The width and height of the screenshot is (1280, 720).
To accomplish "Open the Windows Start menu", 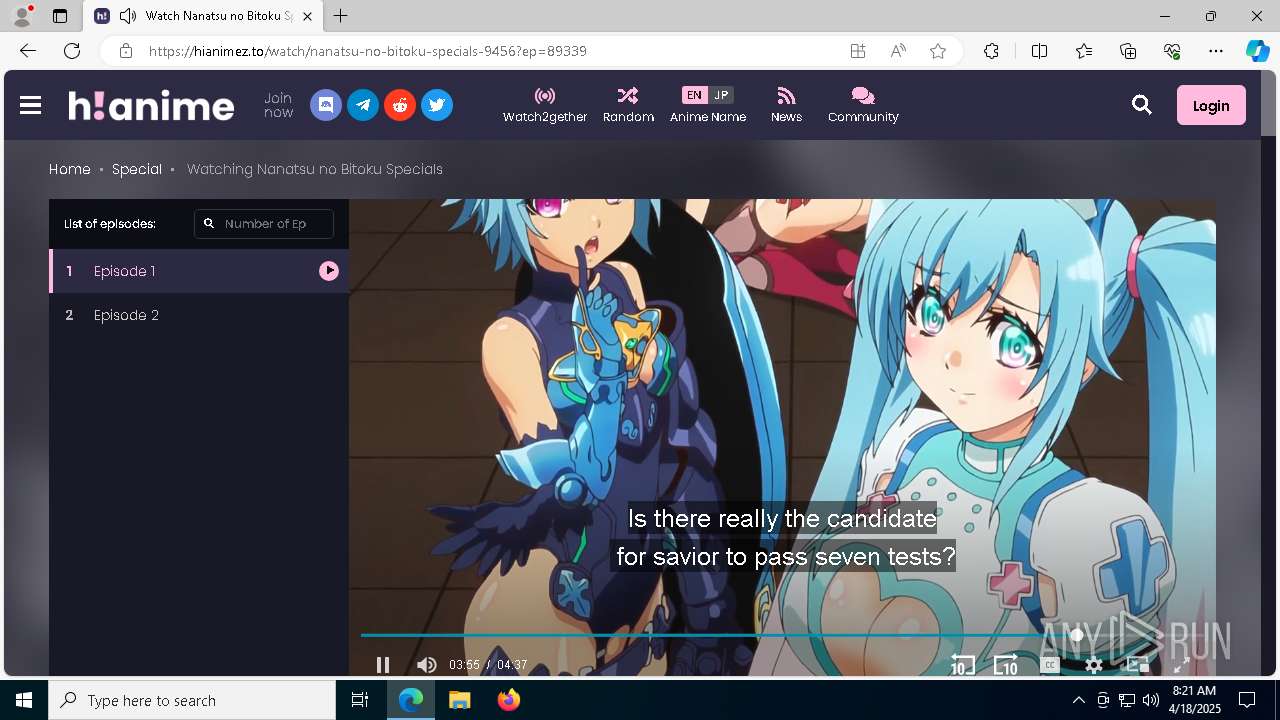I will pos(24,700).
